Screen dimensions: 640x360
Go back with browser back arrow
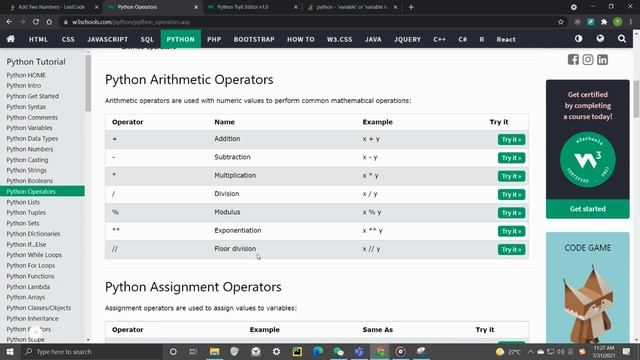click(9, 22)
